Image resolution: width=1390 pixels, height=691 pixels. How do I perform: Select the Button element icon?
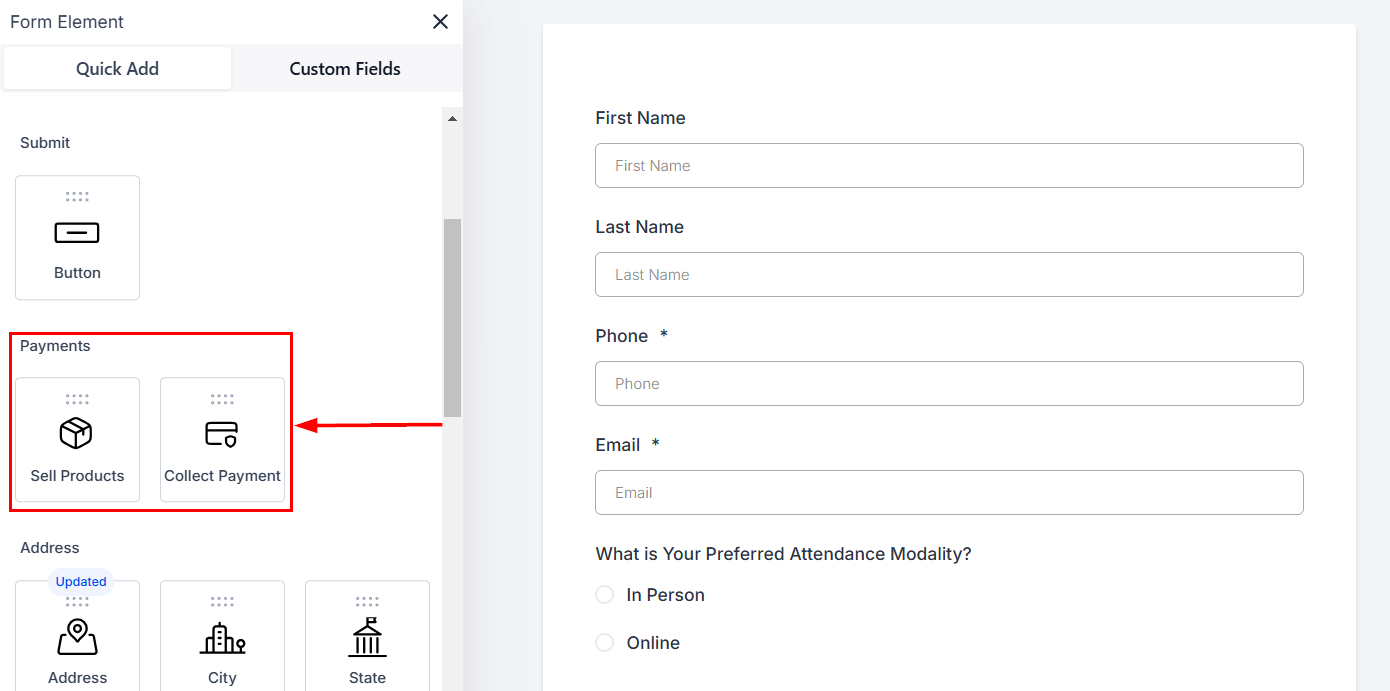77,234
